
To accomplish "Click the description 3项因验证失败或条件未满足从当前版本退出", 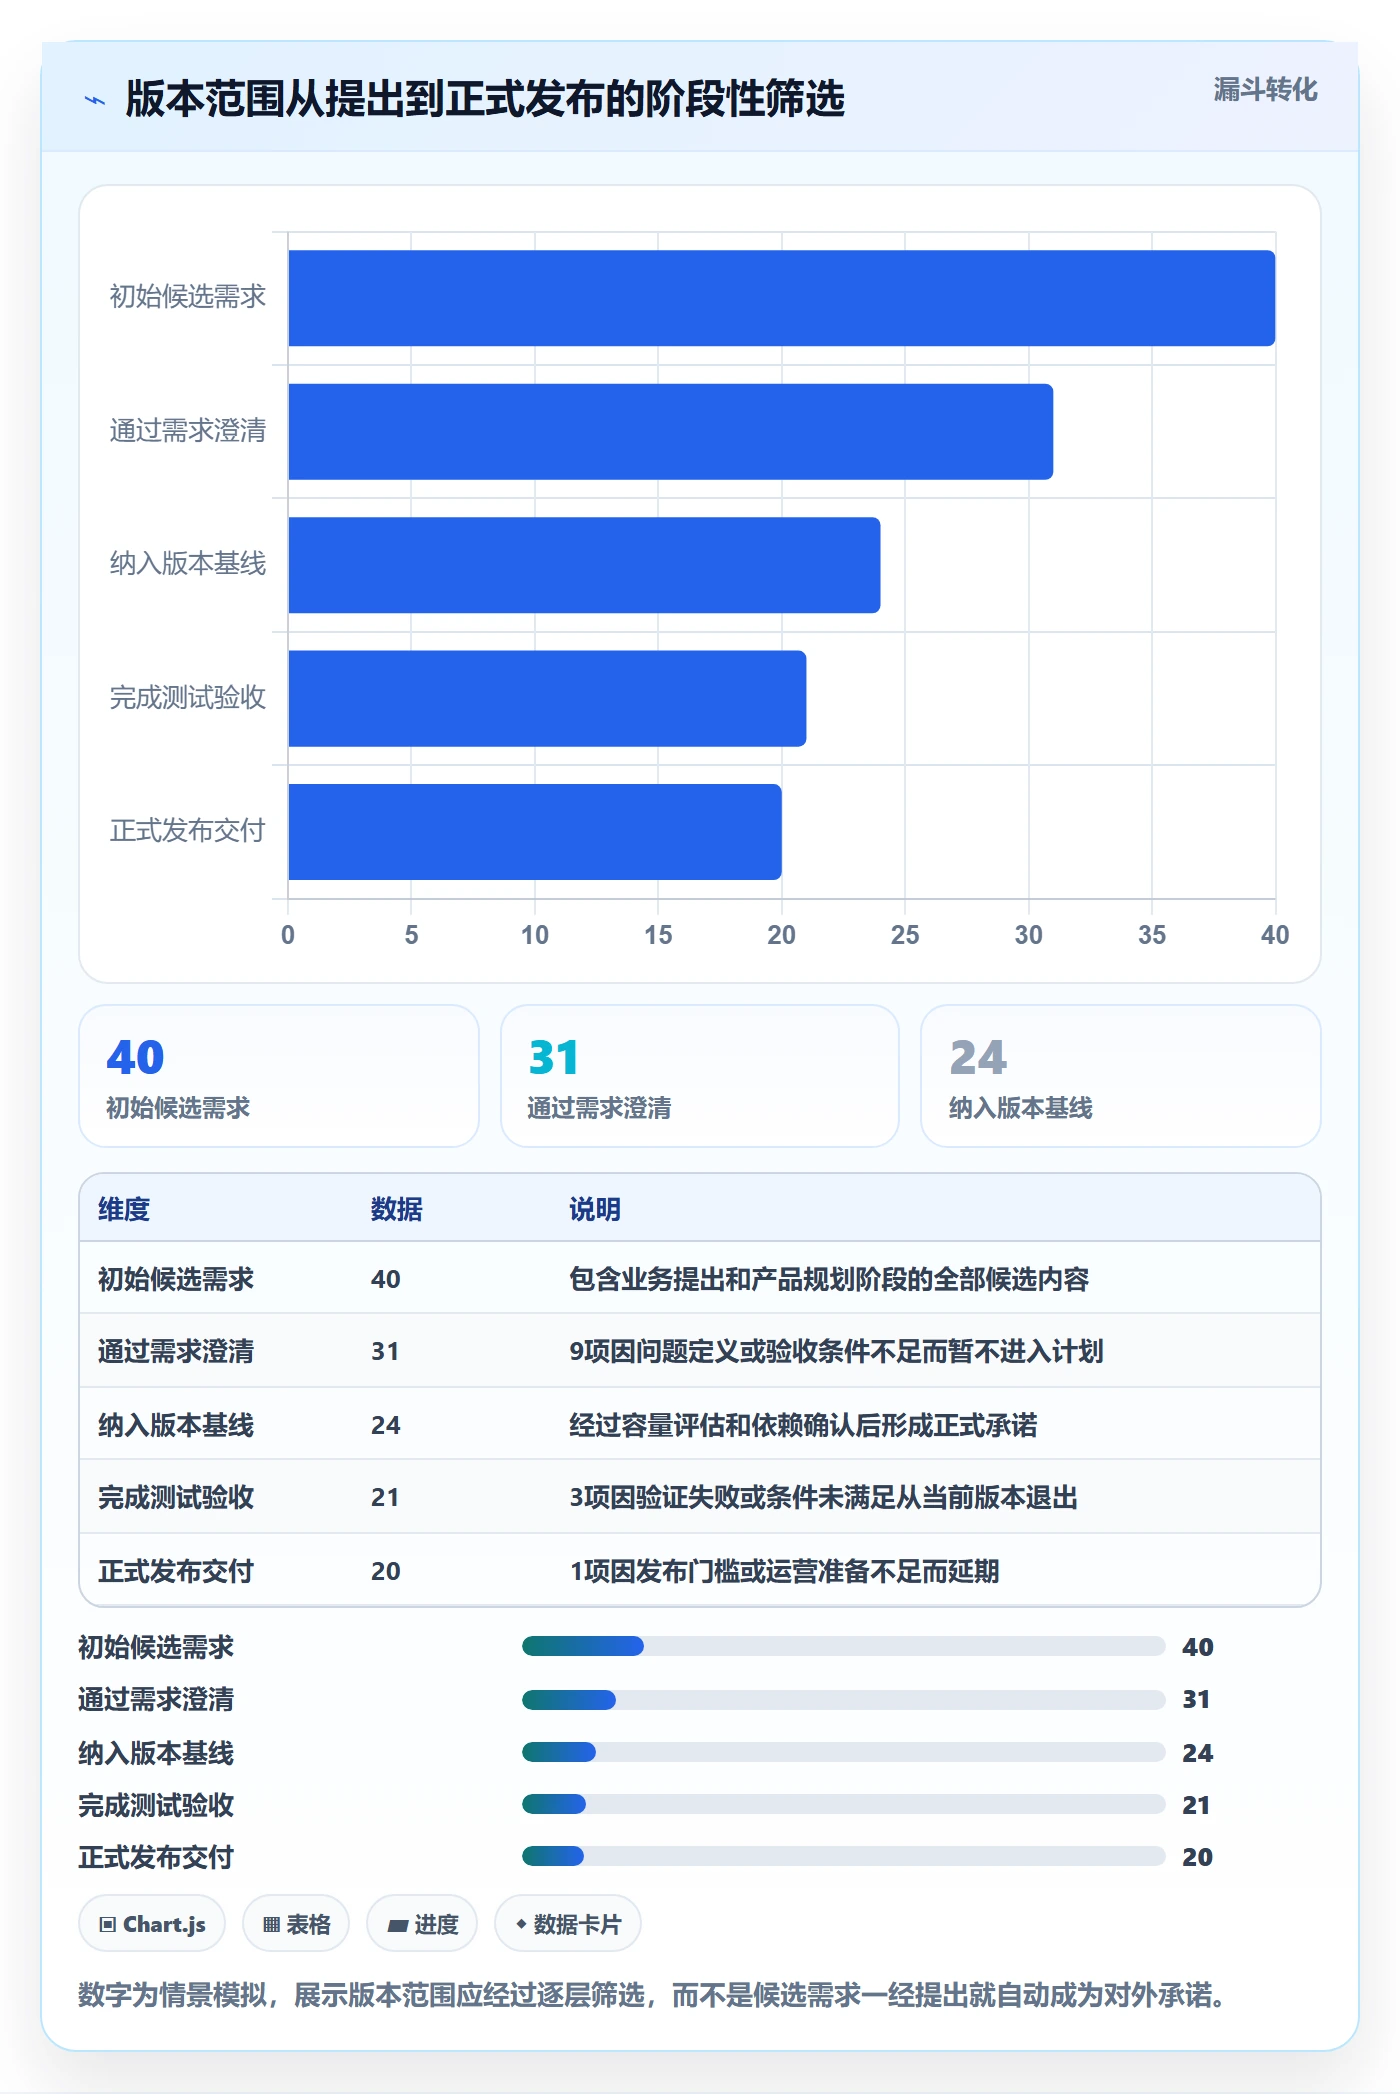I will click(823, 1497).
